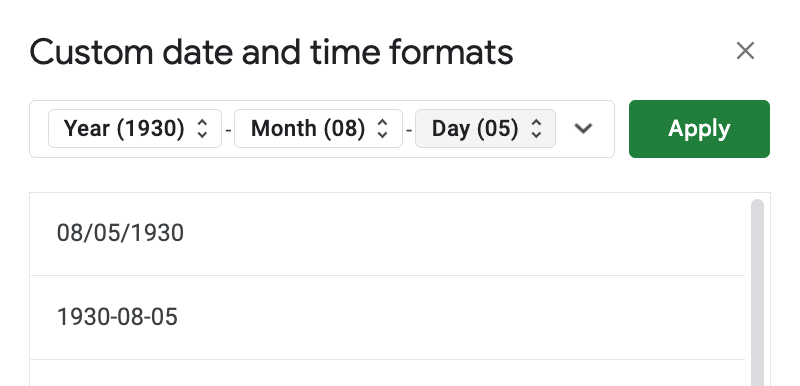Expand the add-format-element chevron dropdown

[583, 128]
